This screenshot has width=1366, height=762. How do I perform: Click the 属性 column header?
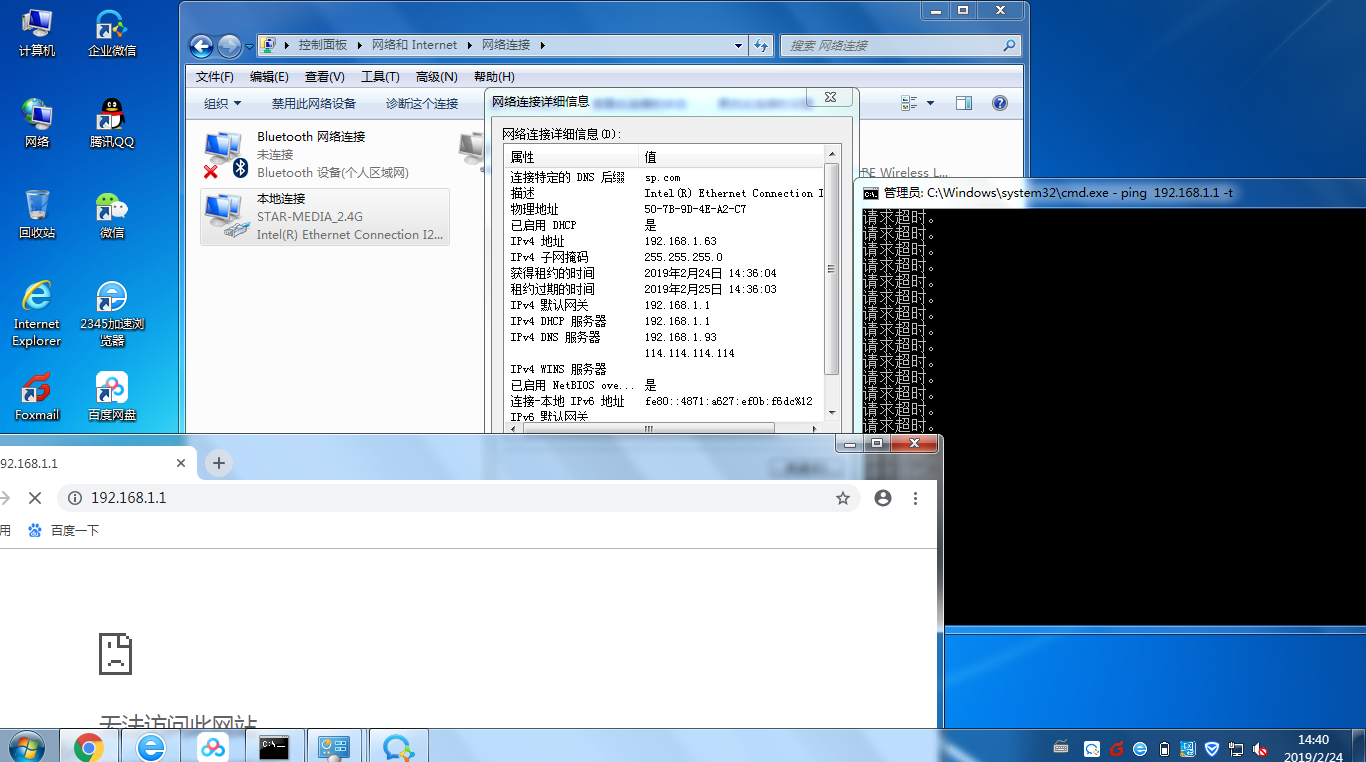pyautogui.click(x=571, y=157)
